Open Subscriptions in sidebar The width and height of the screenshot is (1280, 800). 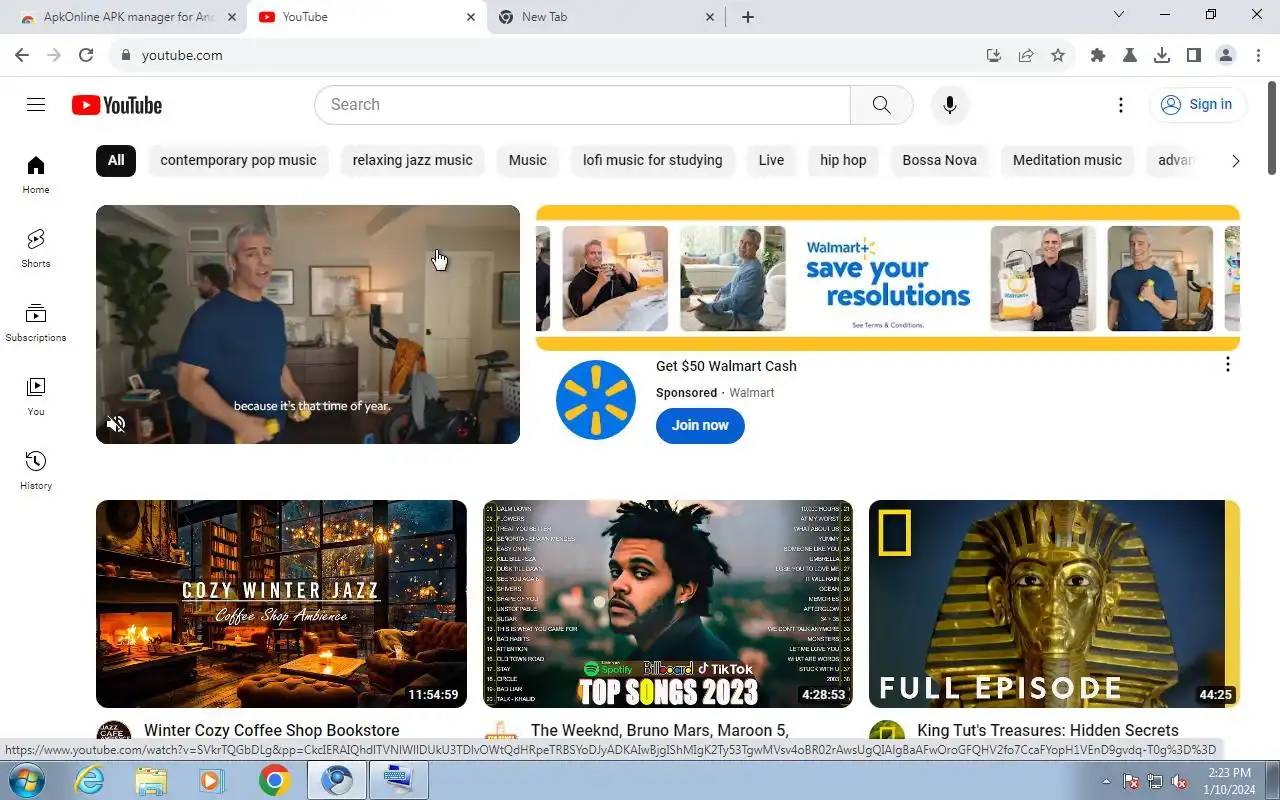(36, 322)
